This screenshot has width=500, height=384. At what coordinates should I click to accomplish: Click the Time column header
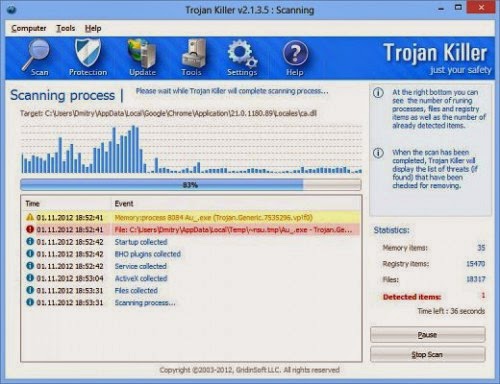pyautogui.click(x=66, y=203)
